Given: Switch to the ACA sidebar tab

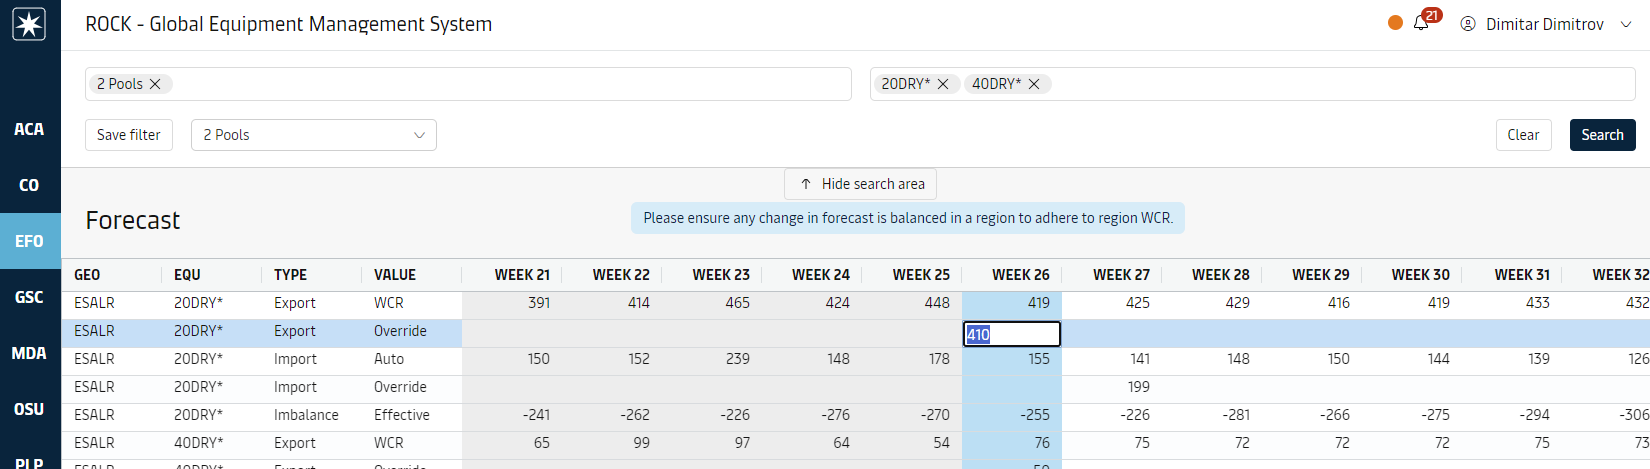Looking at the screenshot, I should pyautogui.click(x=29, y=129).
